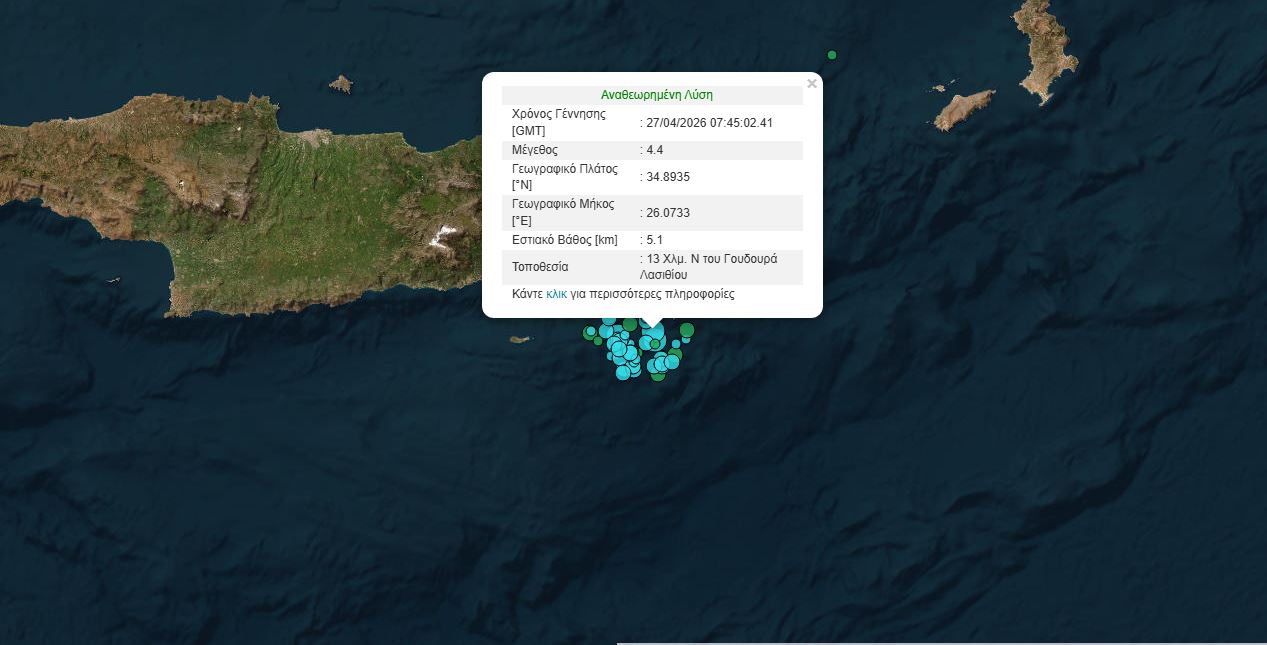
Task: Click the tiny island left of the marker cluster
Action: point(519,339)
